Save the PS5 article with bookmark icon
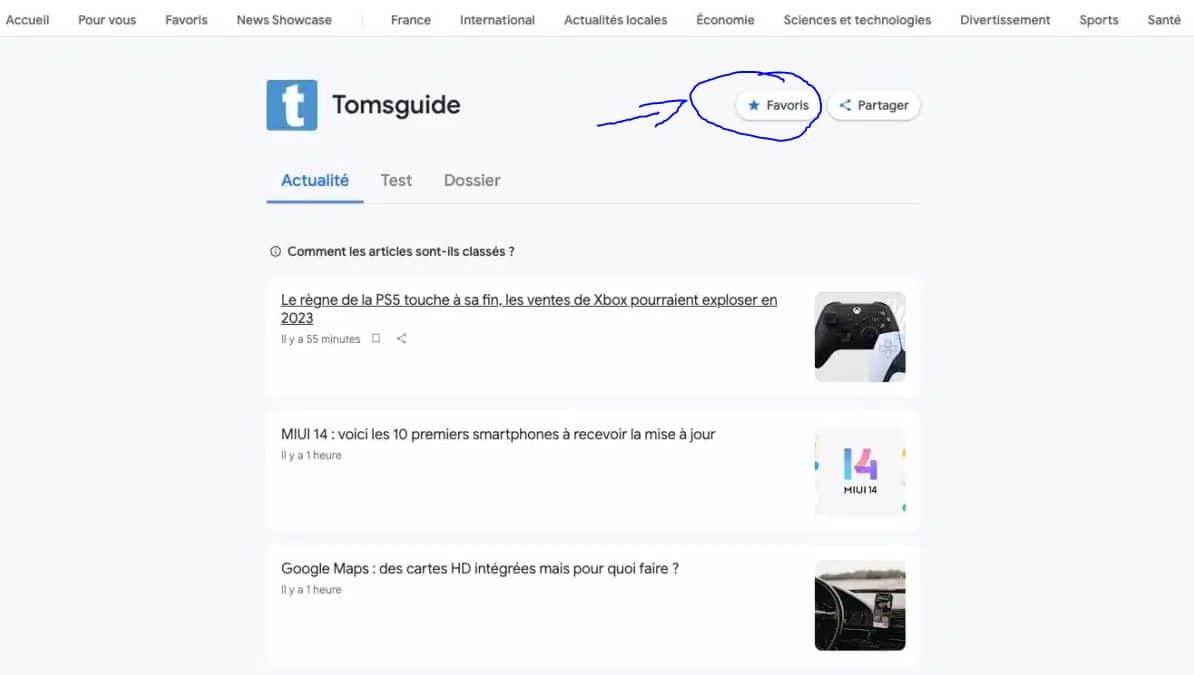The image size is (1194, 675). tap(375, 338)
